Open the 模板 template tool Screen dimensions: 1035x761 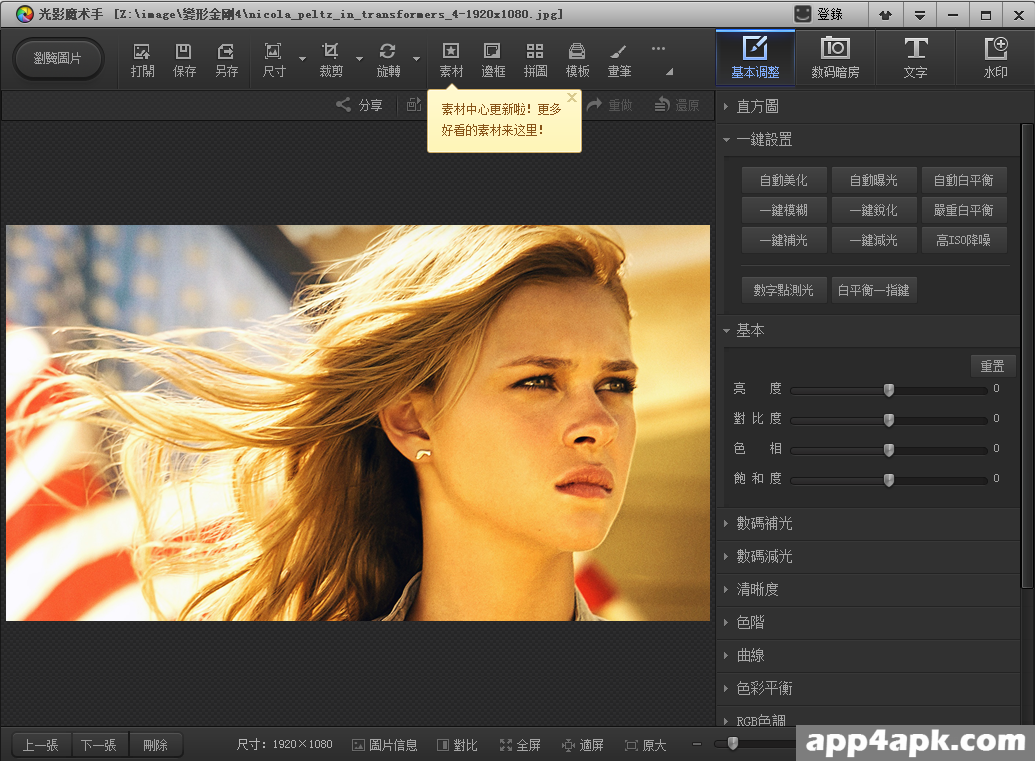pyautogui.click(x=578, y=59)
